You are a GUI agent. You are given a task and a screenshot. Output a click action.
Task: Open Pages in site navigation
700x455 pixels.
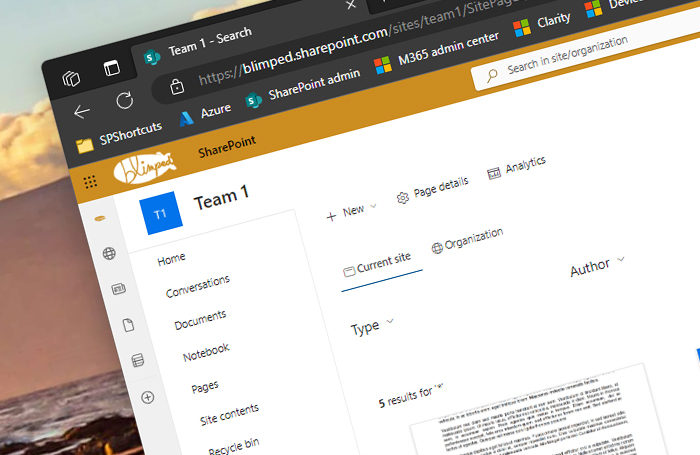(205, 386)
